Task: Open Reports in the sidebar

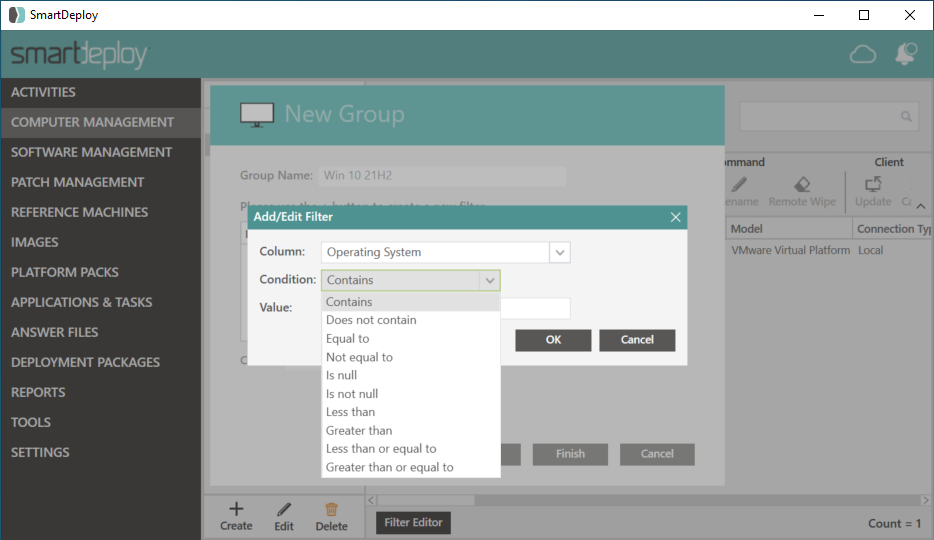Action: 101,392
